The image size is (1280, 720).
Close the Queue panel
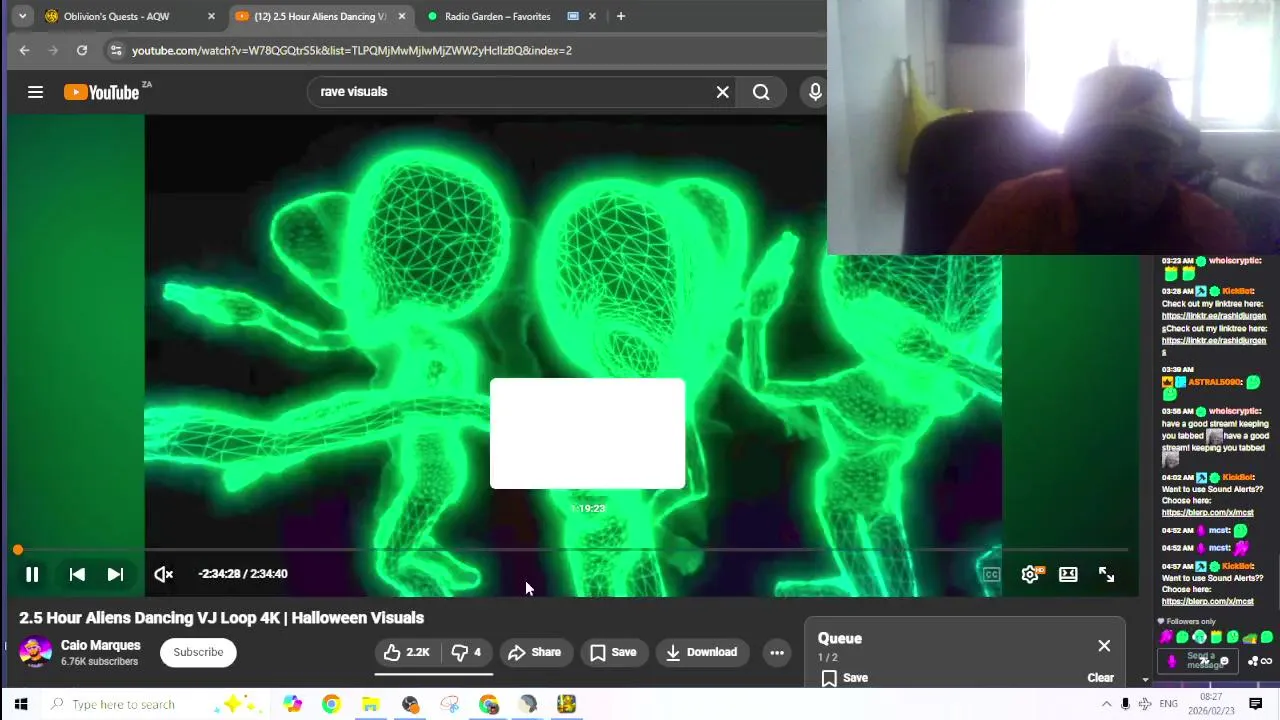1104,646
